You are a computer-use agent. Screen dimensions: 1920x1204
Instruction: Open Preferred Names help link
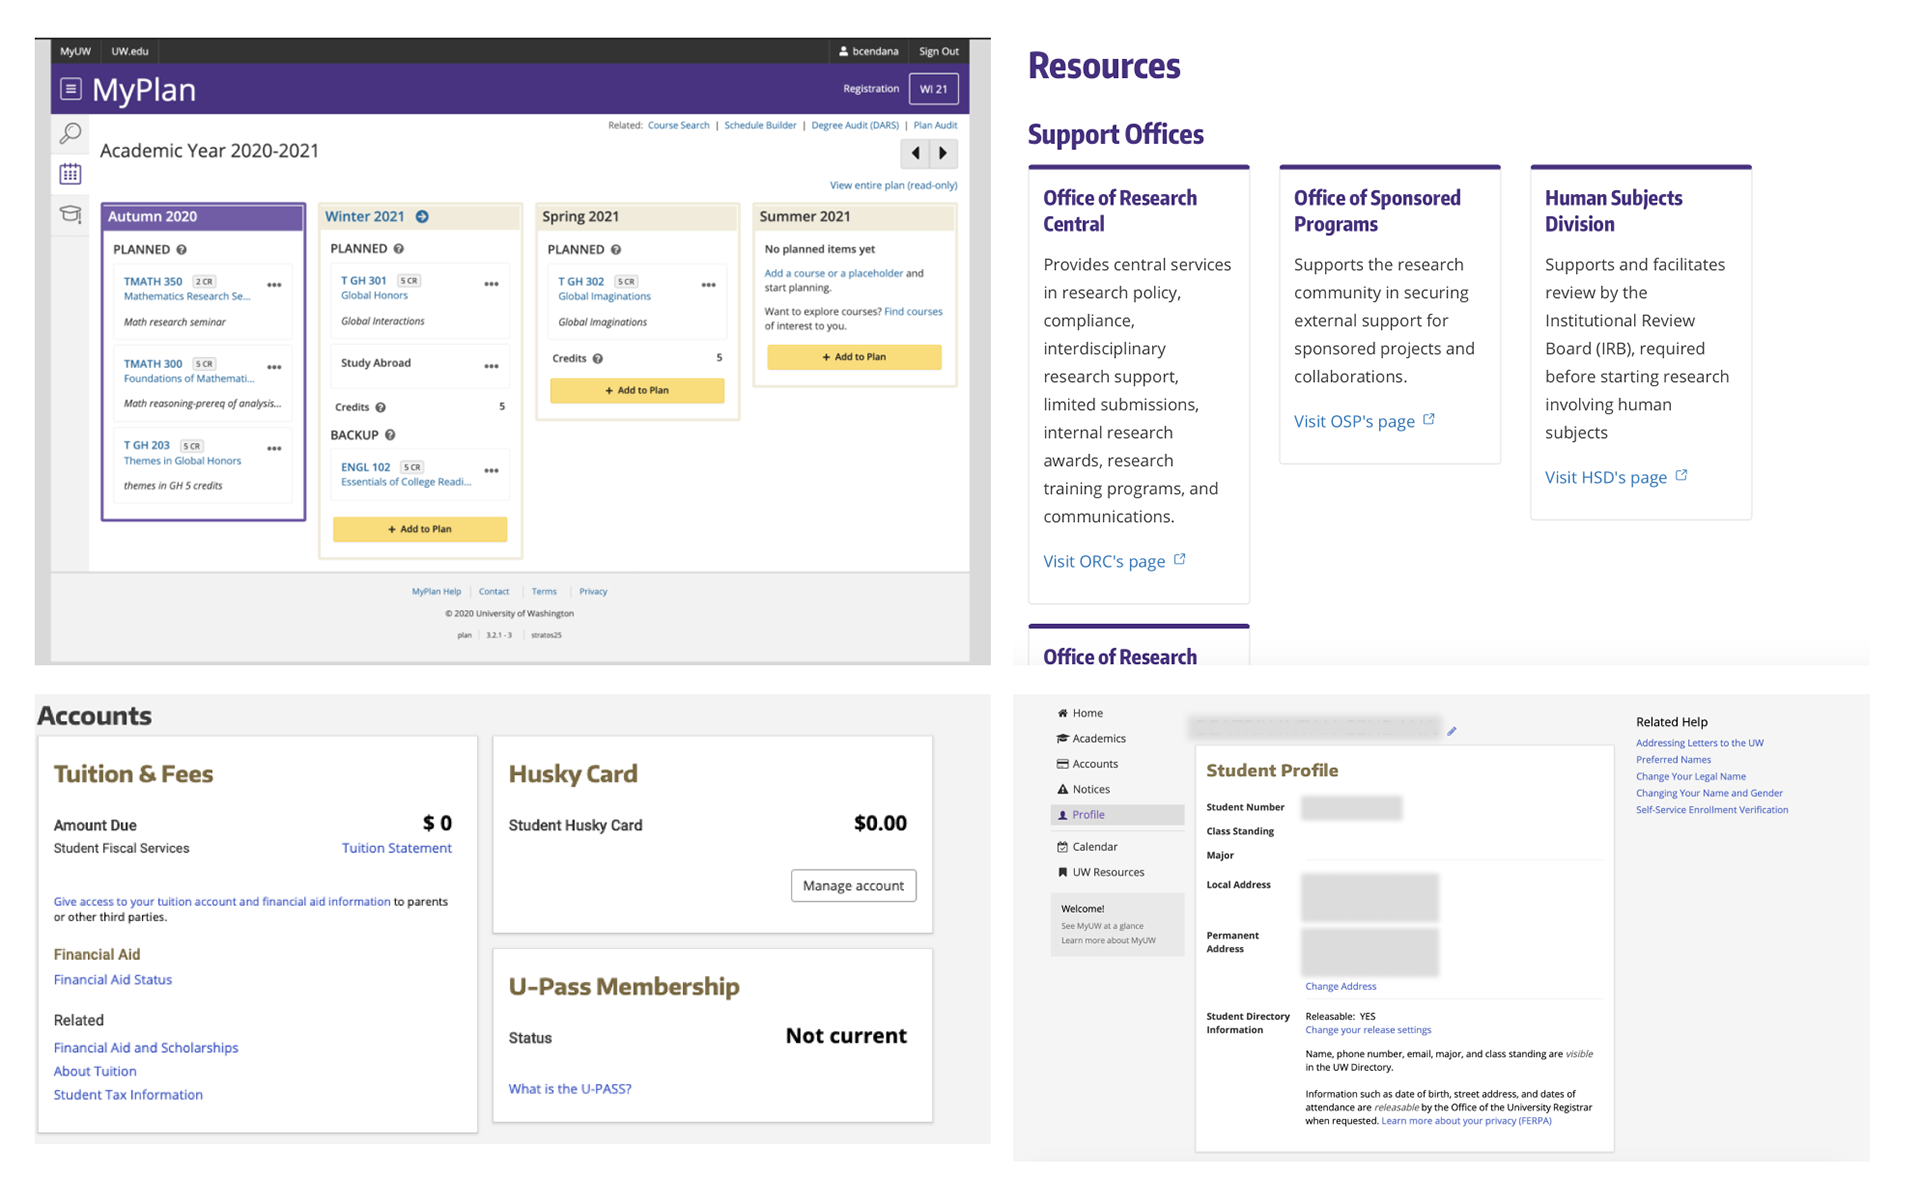click(x=1673, y=760)
